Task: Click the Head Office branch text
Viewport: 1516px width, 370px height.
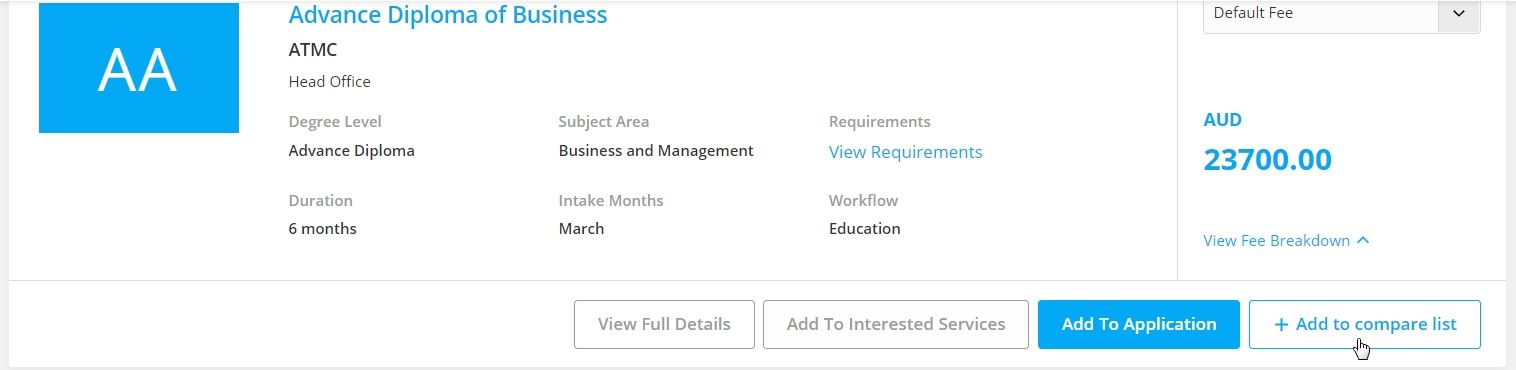Action: click(329, 82)
